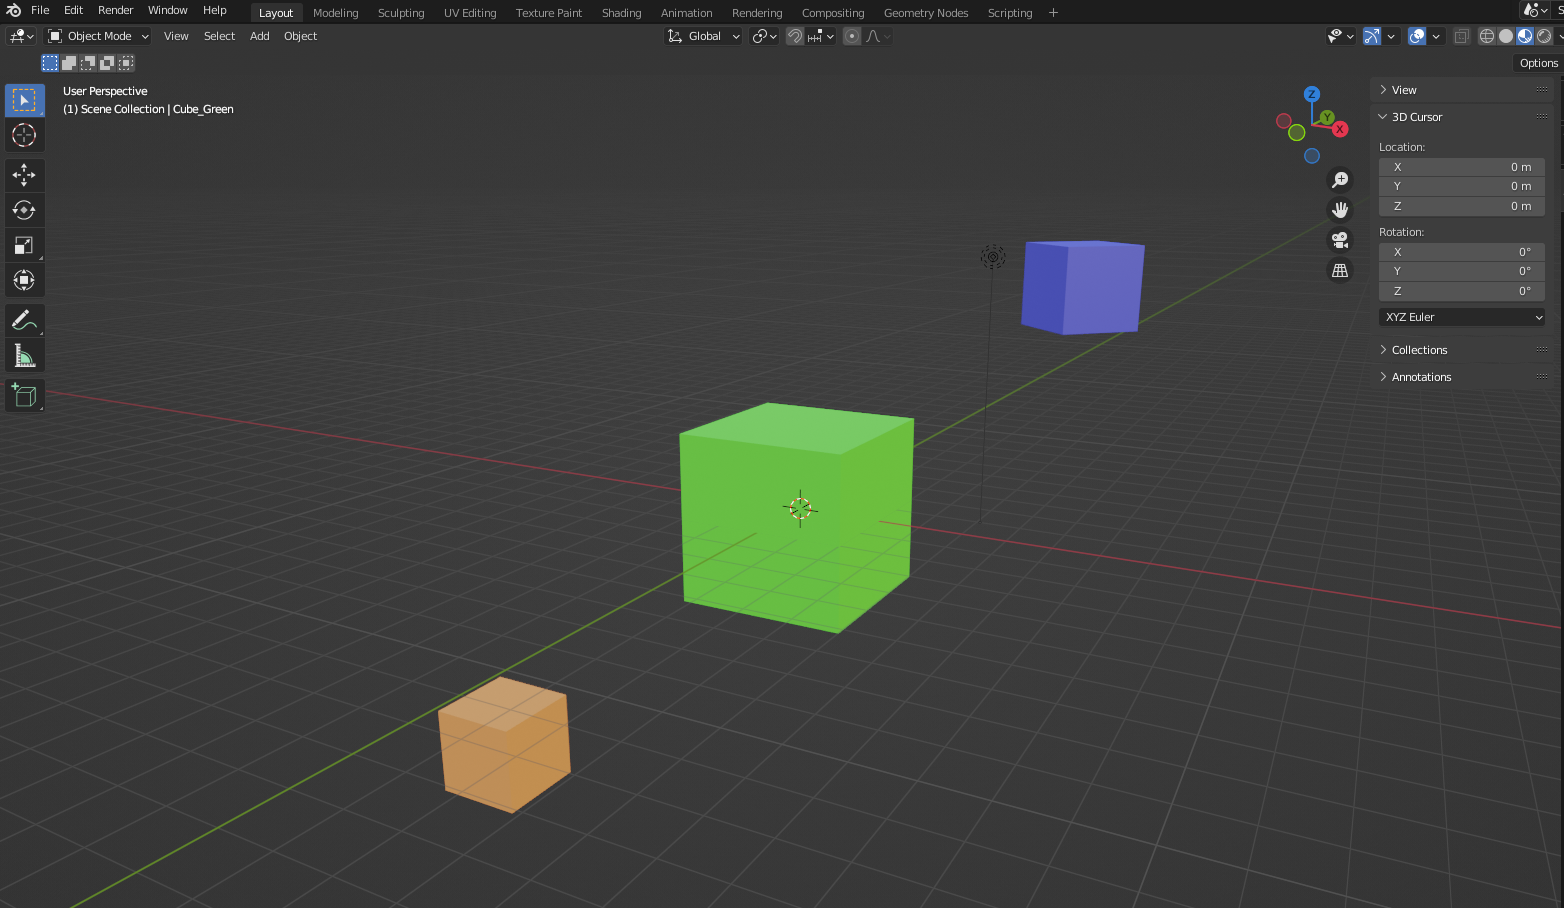Viewport: 1564px width, 908px height.
Task: Activate the Add Cube tool
Action: coord(24,395)
